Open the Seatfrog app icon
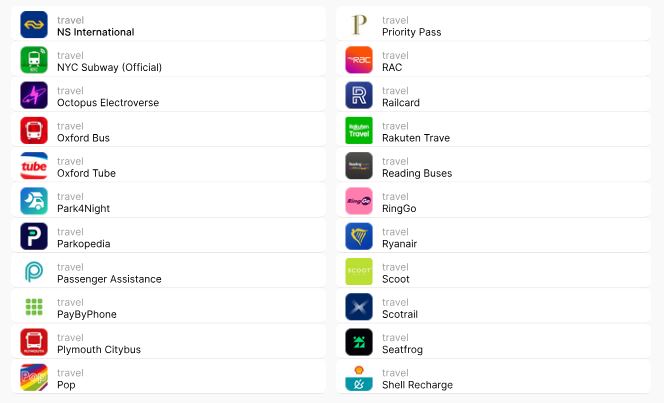Viewport: 664px width, 403px height. 359,342
